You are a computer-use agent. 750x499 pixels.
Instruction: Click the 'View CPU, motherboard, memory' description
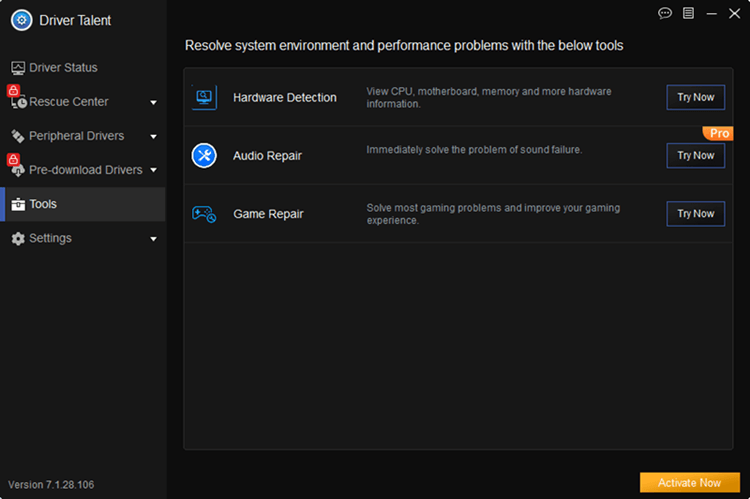[x=489, y=98]
